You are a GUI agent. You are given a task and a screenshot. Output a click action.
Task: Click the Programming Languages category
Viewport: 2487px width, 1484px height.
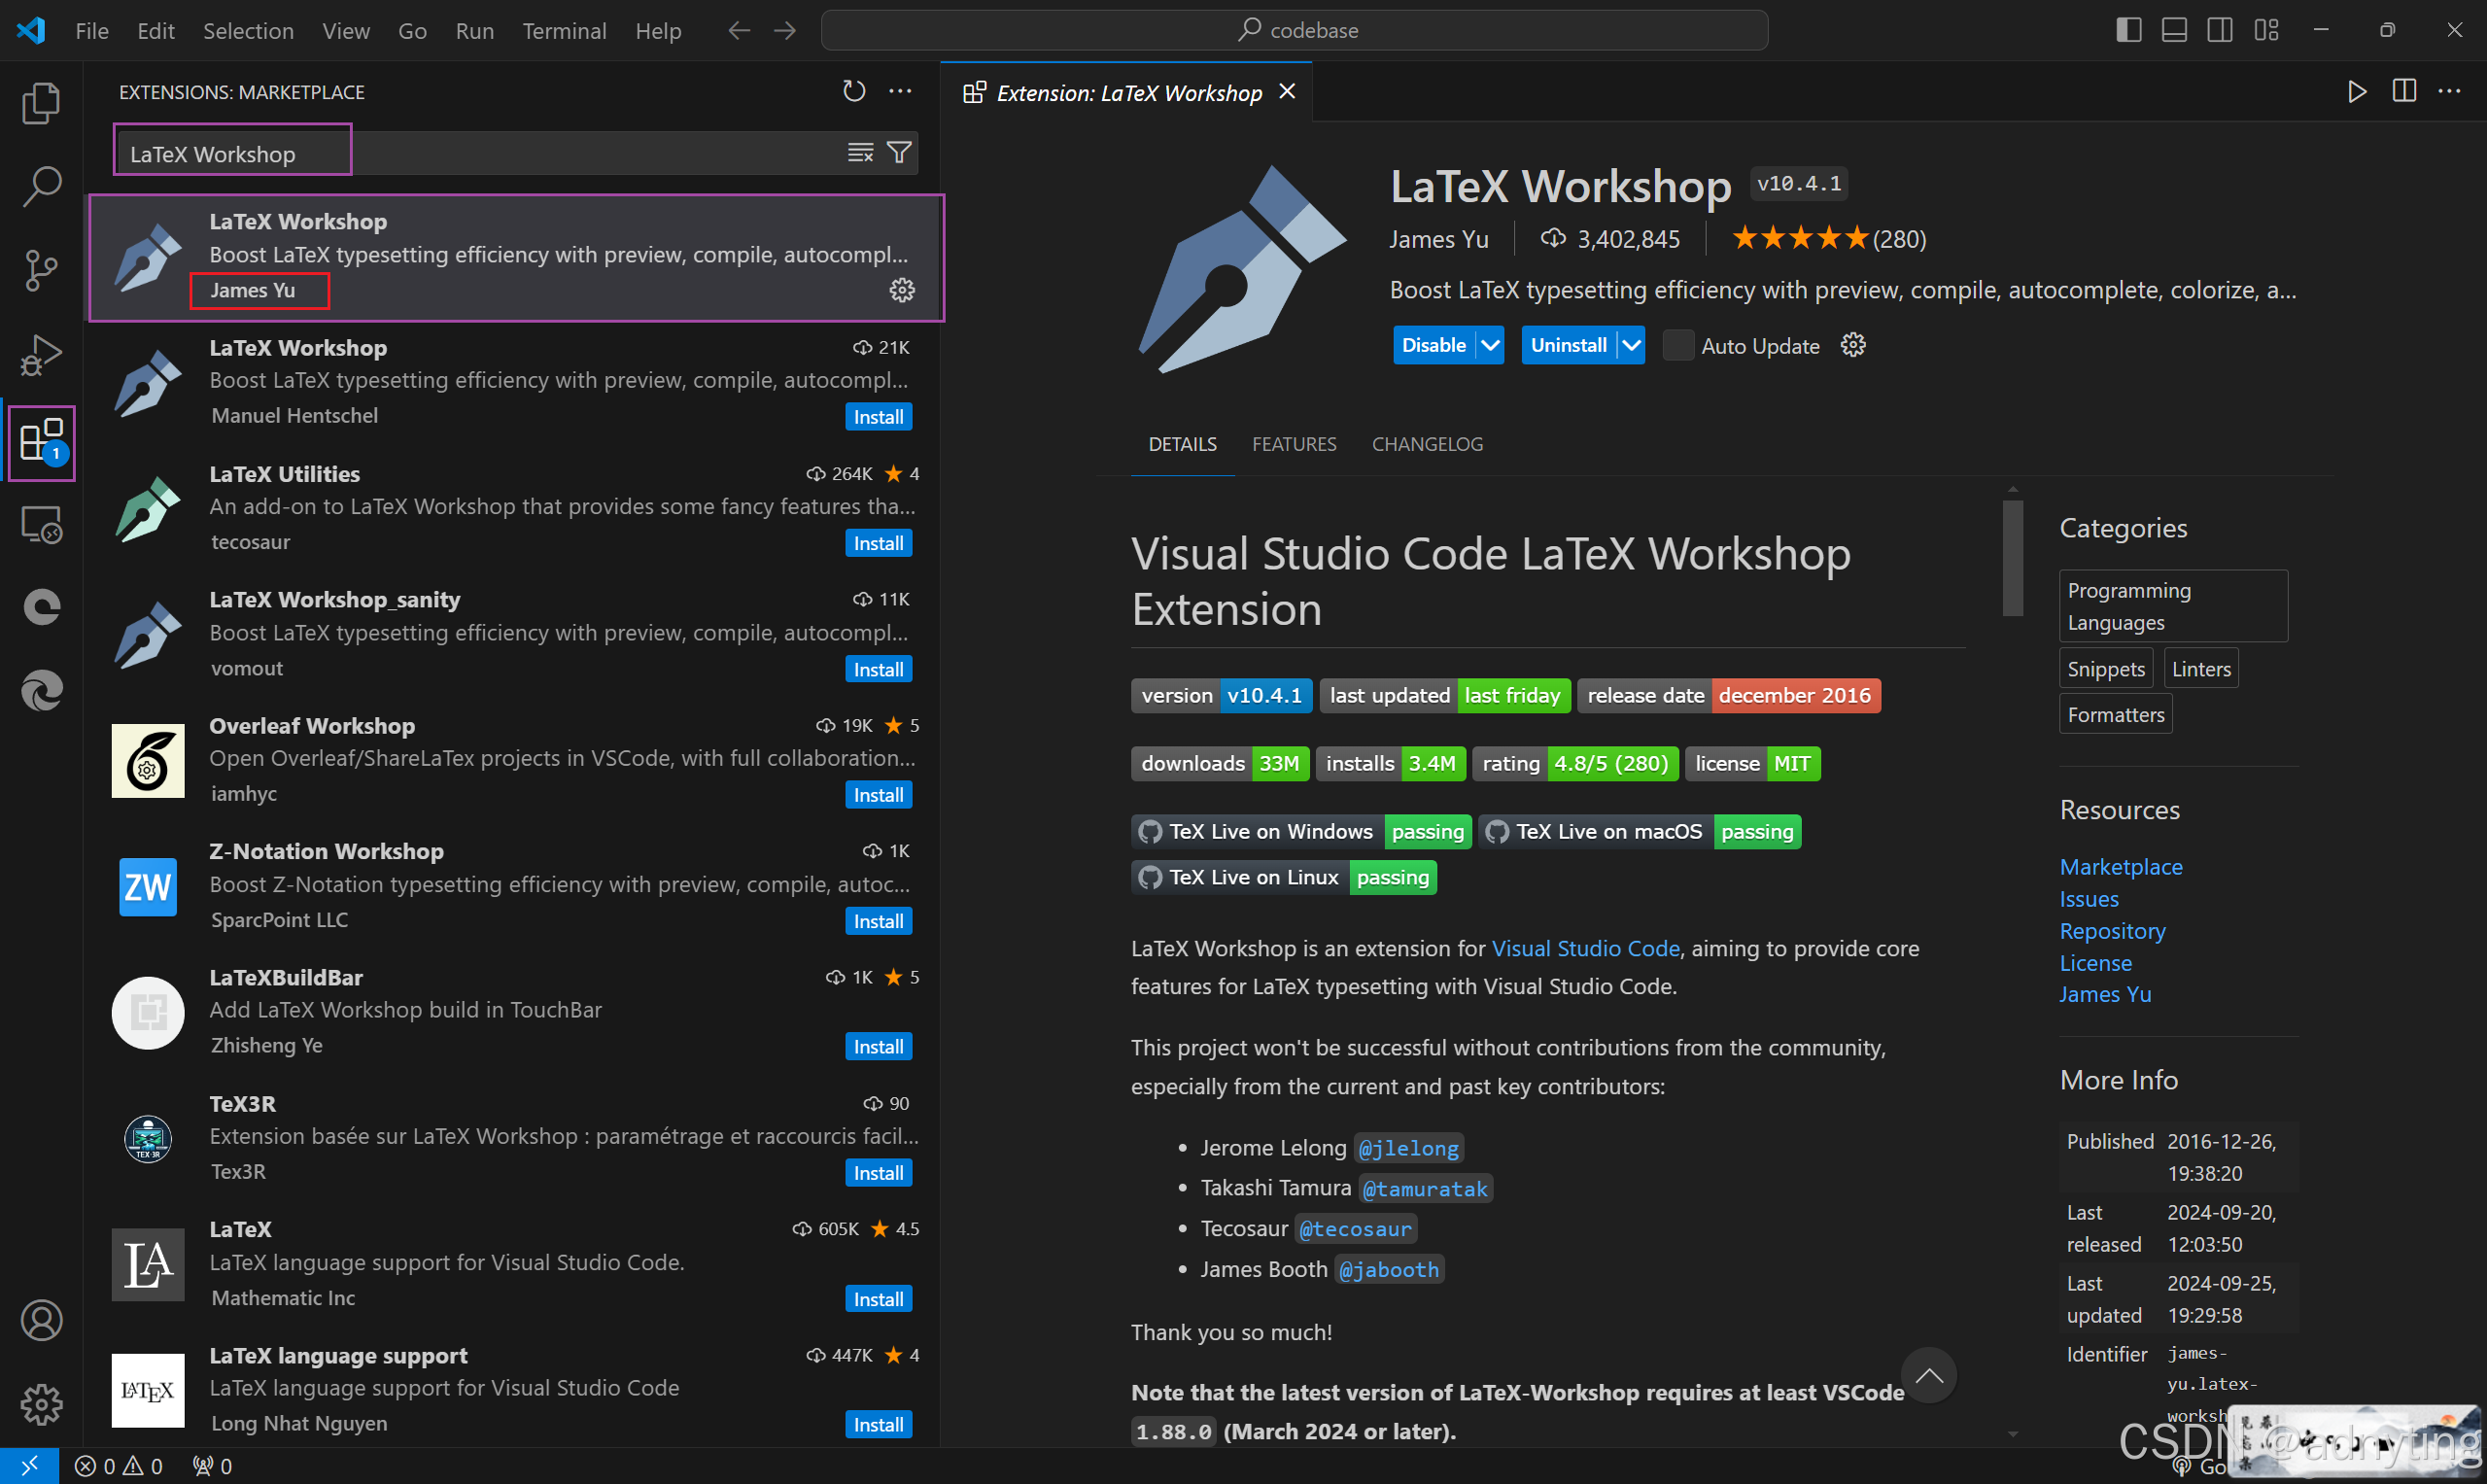click(2172, 606)
